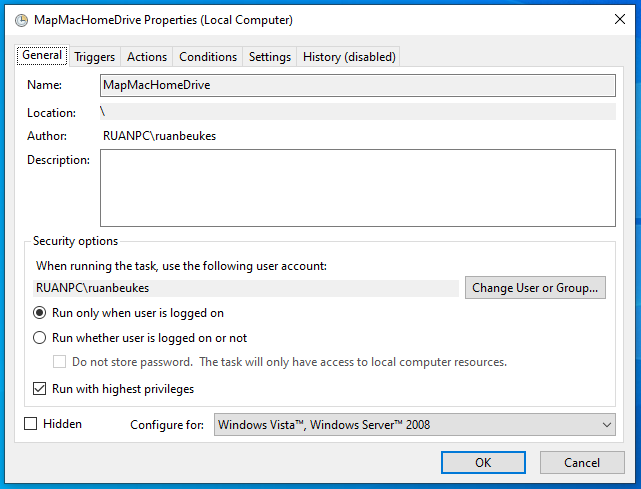Screen dimensions: 641x489
Task: Switch to the General tab
Action: [x=43, y=56]
